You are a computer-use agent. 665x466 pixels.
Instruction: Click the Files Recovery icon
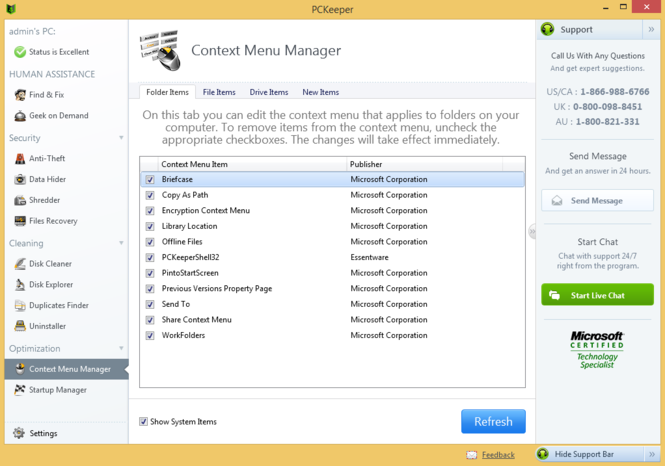(x=20, y=220)
